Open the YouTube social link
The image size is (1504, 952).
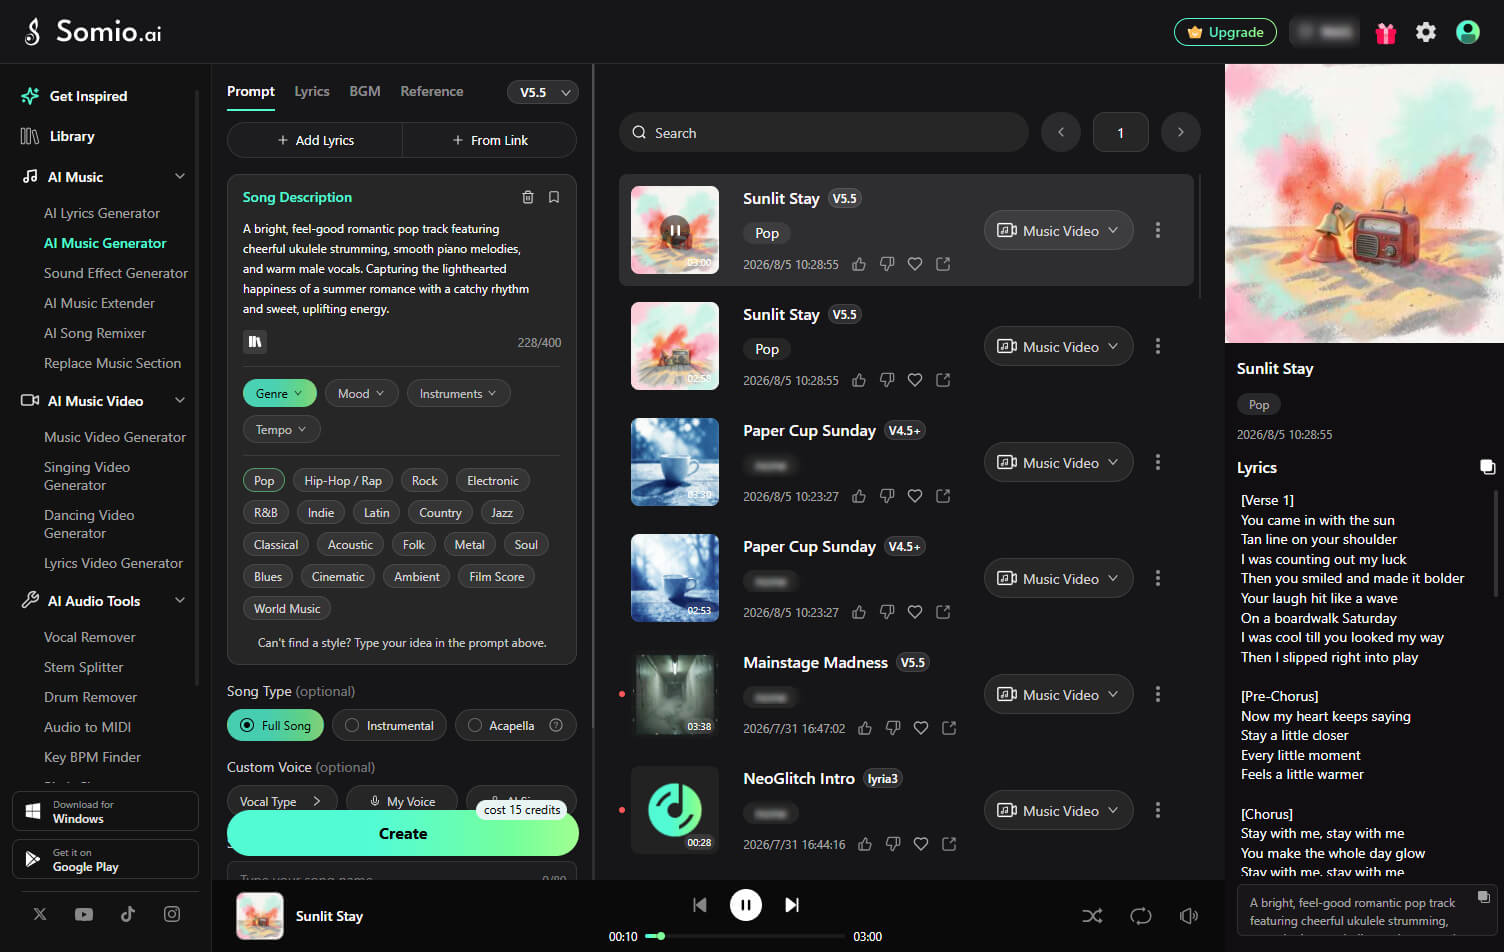click(x=84, y=914)
